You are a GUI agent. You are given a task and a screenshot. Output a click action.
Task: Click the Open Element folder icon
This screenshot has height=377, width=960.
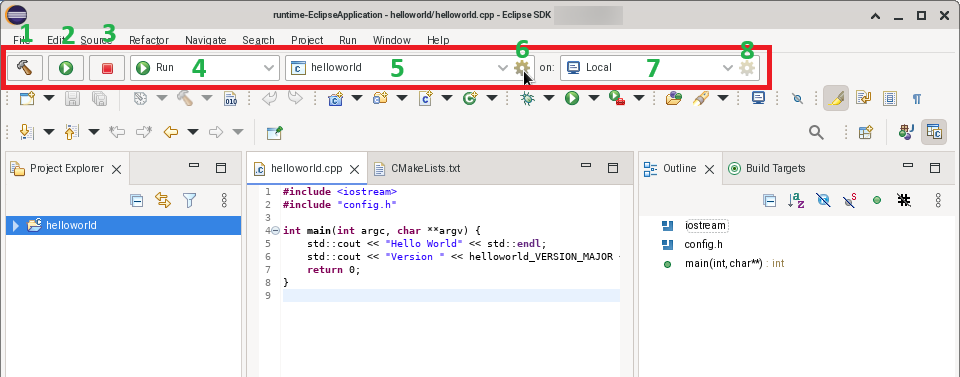coord(674,98)
